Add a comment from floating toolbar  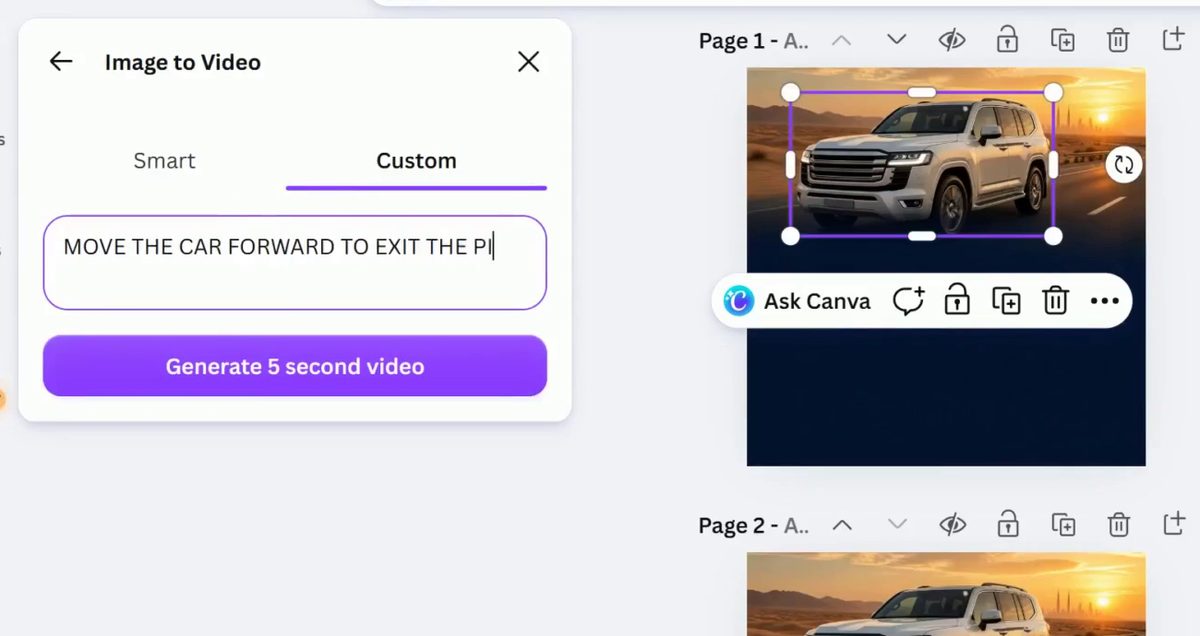tap(908, 301)
